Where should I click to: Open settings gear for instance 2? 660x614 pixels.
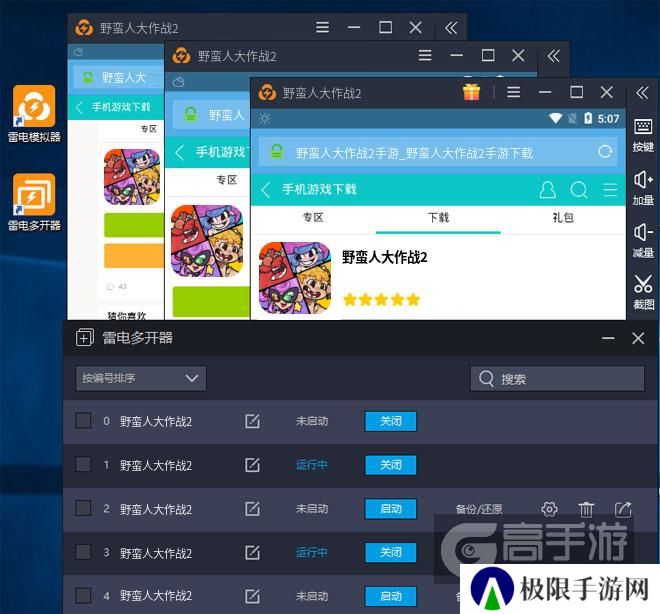click(x=549, y=509)
